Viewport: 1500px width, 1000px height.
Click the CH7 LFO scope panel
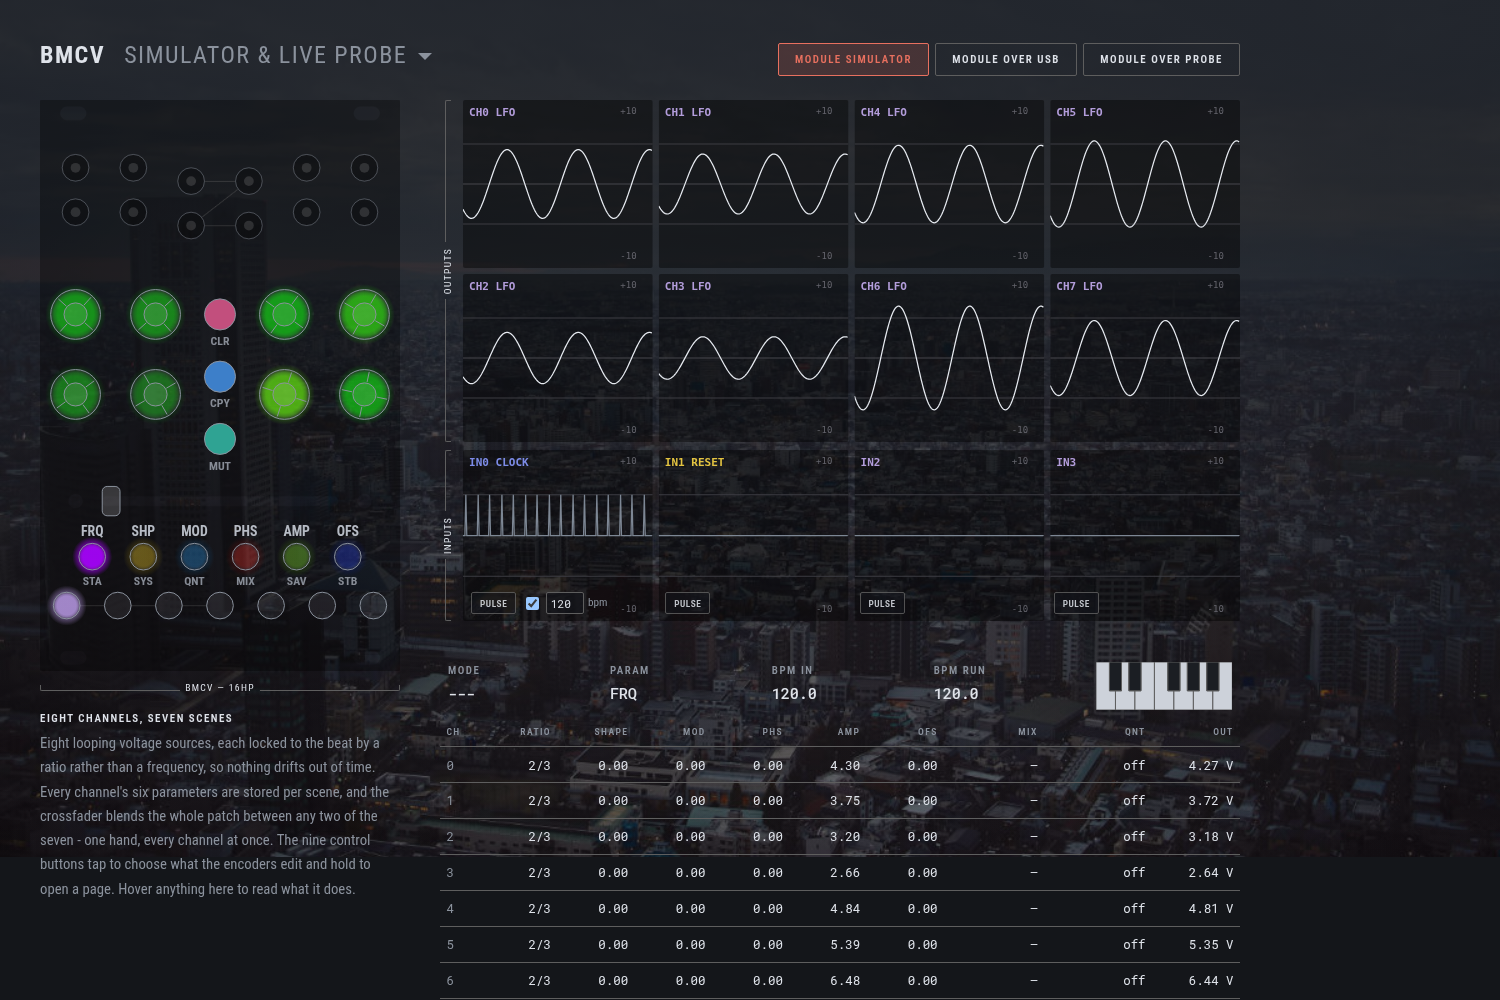(1145, 358)
